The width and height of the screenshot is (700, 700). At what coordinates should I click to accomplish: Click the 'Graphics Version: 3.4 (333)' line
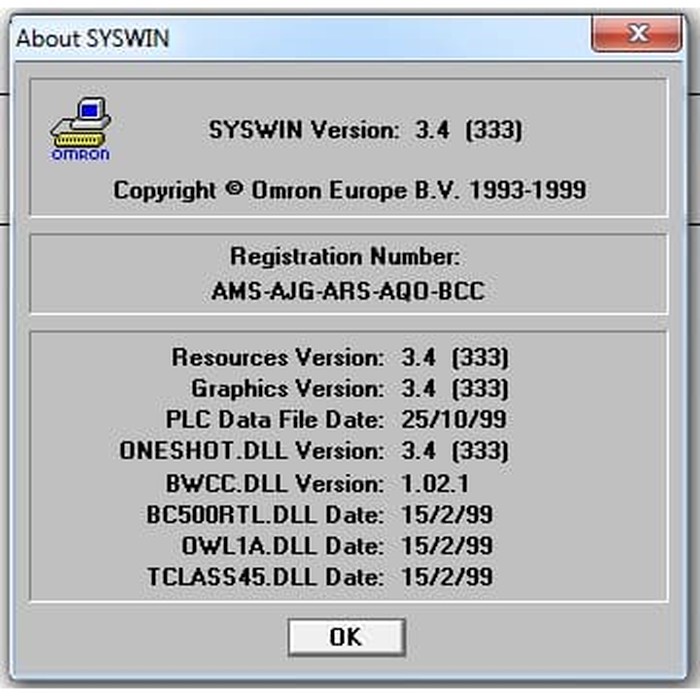pos(350,388)
